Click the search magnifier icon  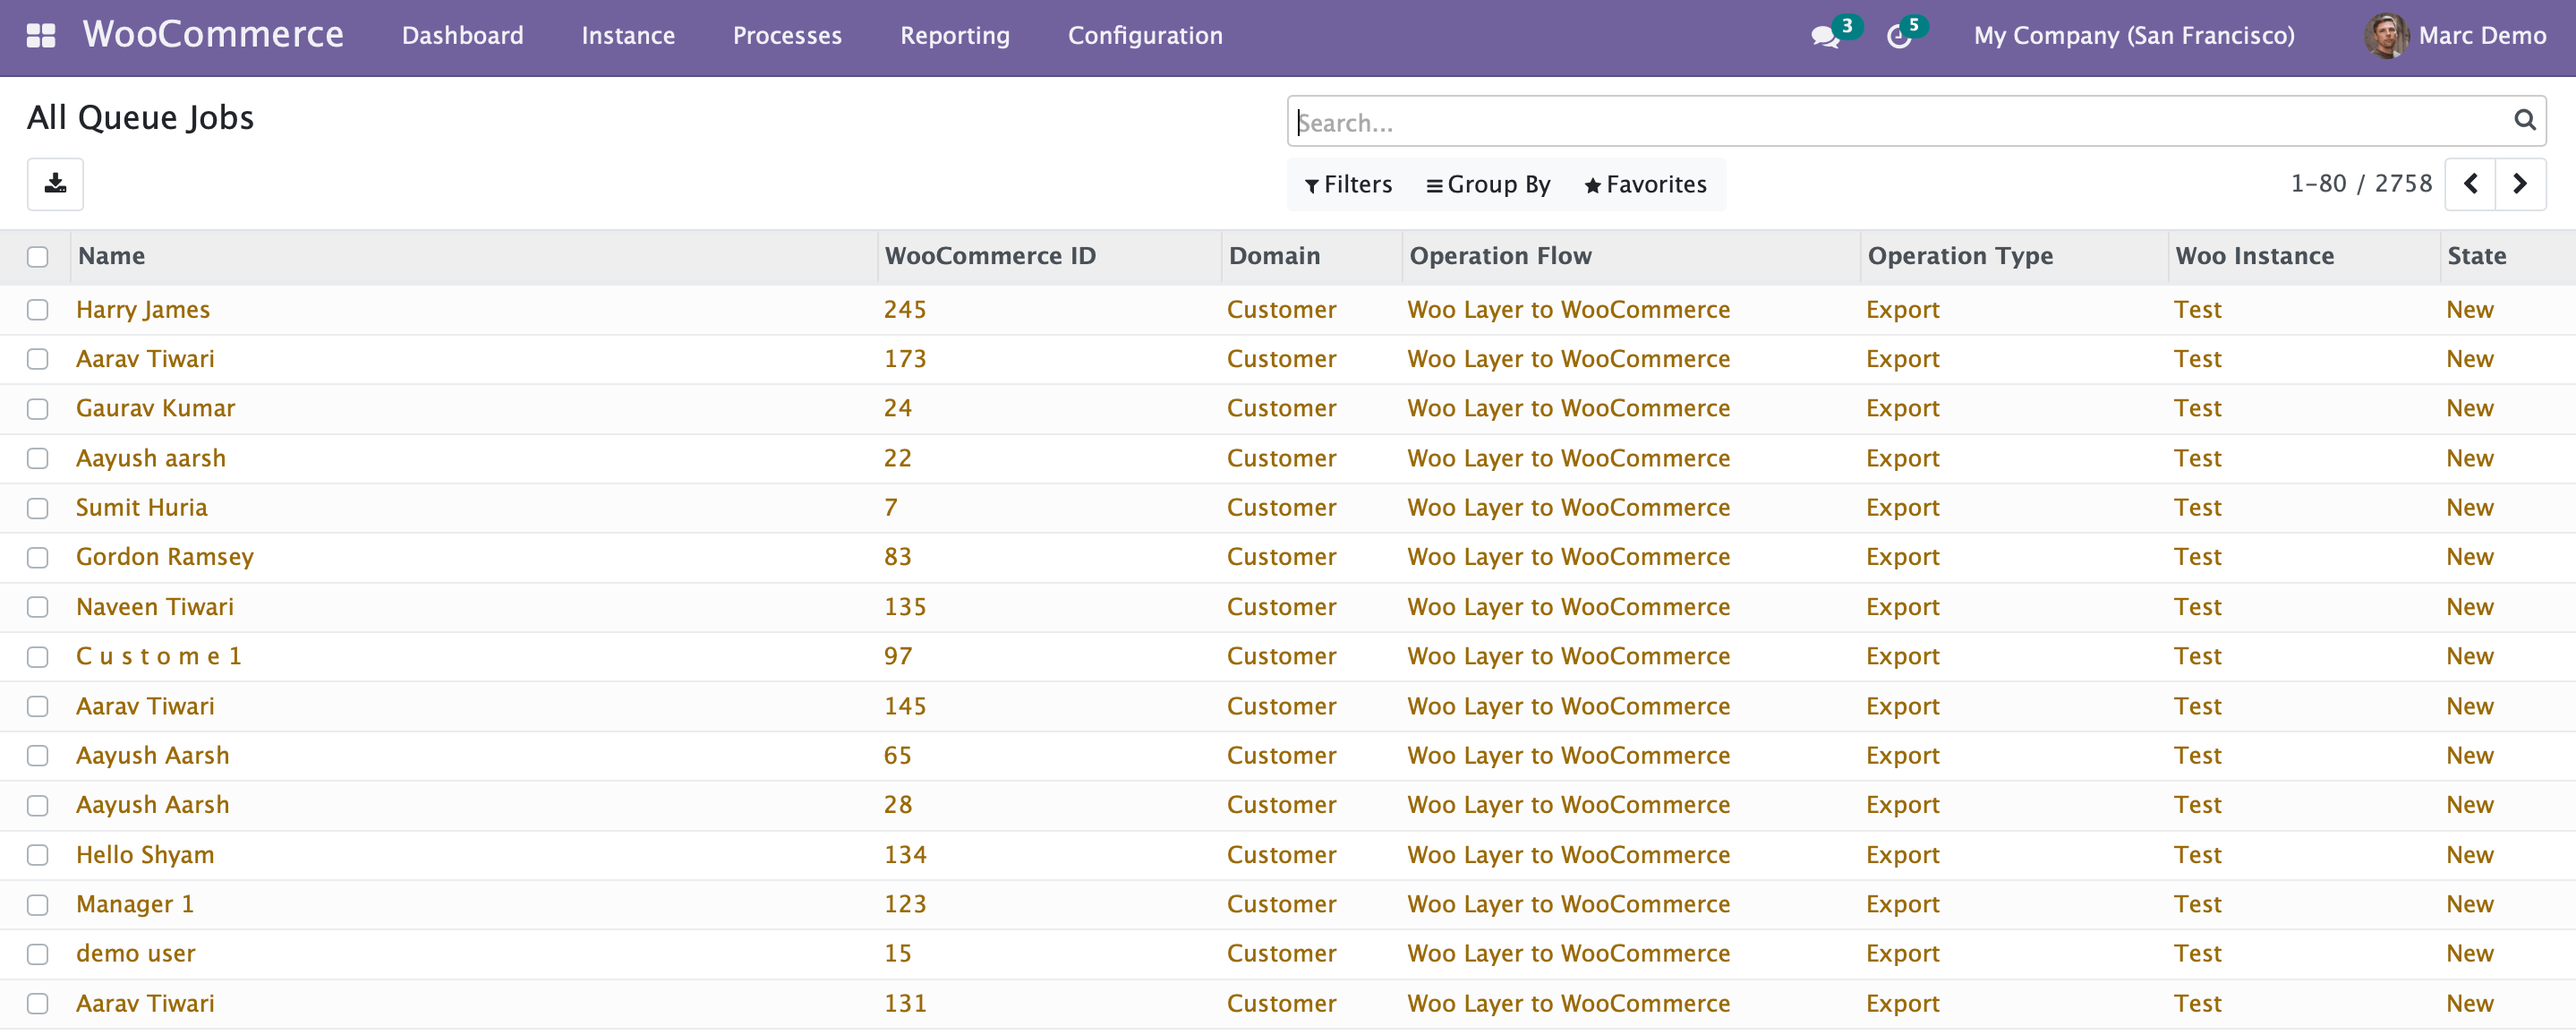pos(2524,121)
